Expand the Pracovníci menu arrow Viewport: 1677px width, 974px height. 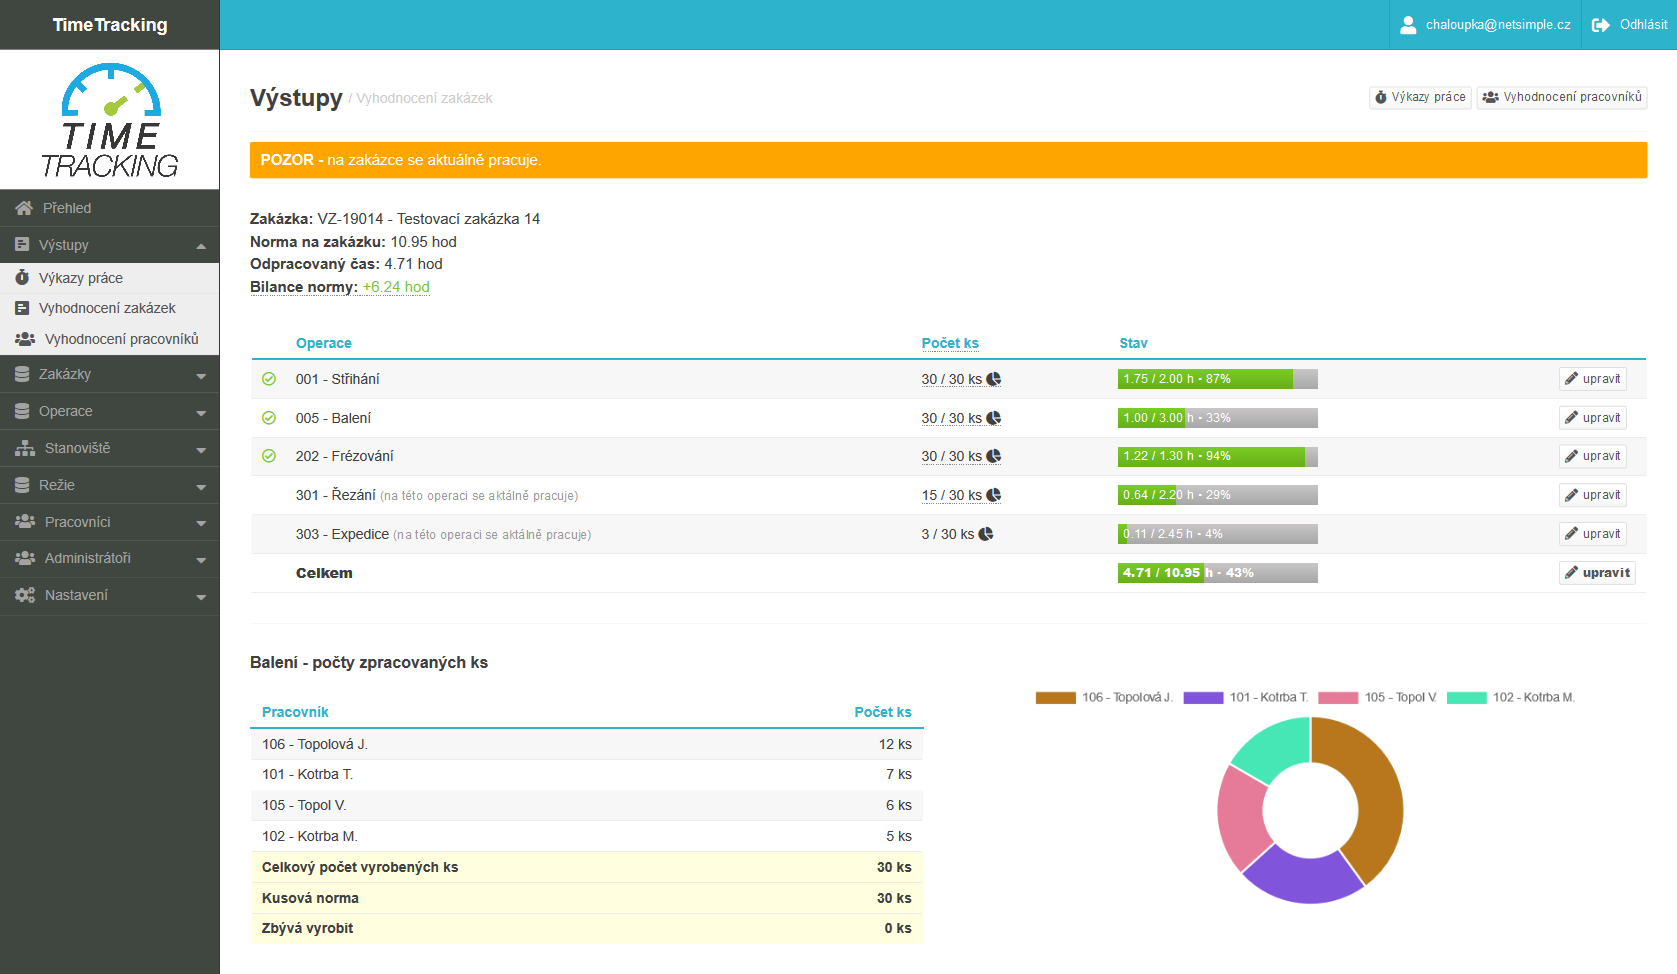(201, 523)
